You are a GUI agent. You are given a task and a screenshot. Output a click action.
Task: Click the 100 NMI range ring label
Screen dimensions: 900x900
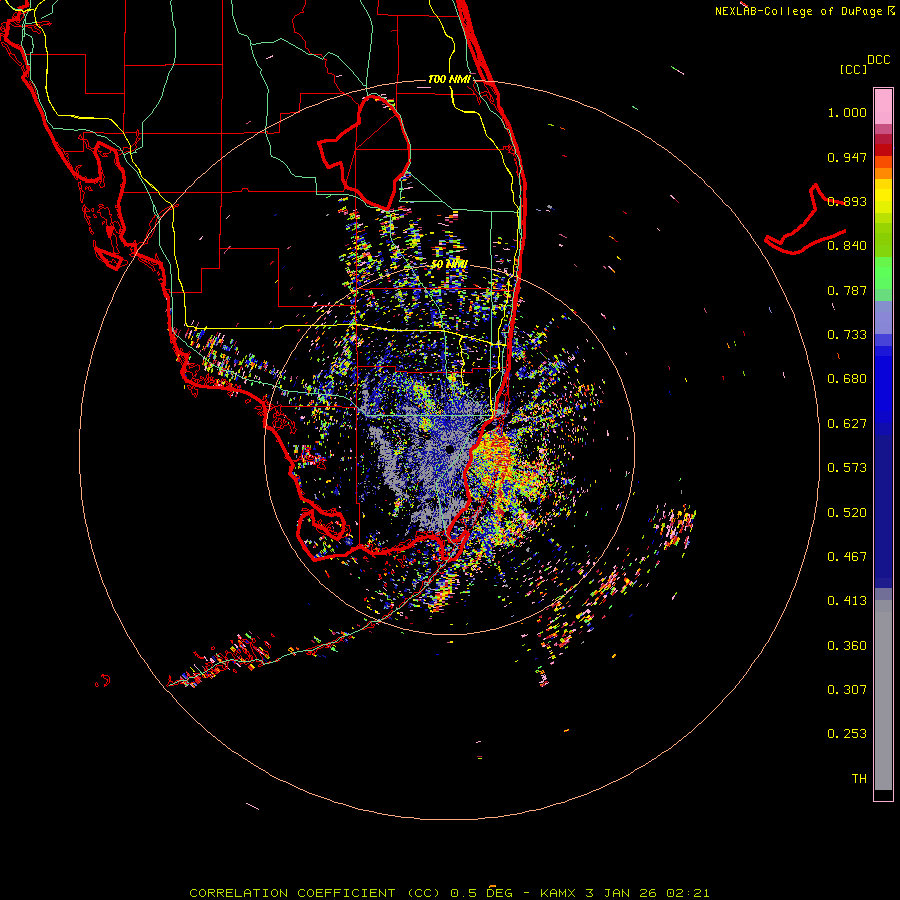pyautogui.click(x=449, y=79)
